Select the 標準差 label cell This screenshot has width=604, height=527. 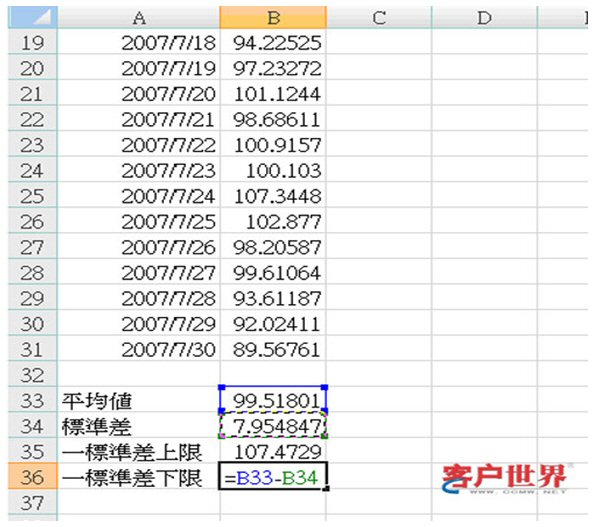pos(138,427)
